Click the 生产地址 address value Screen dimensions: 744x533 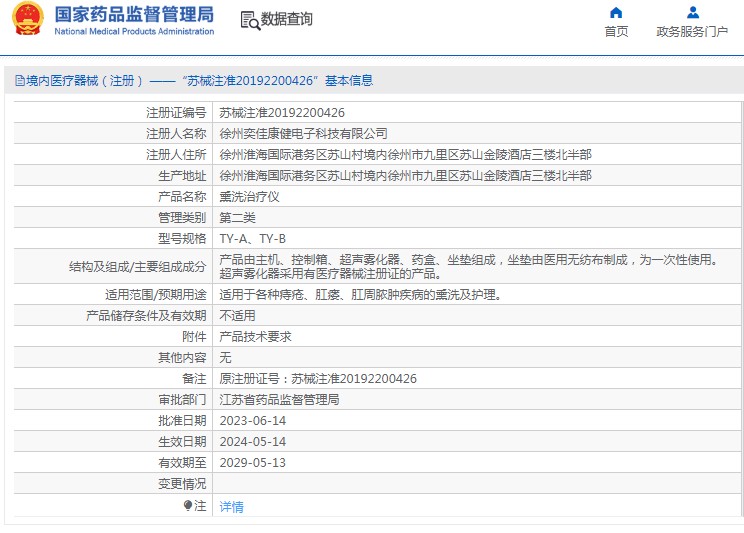coord(405,176)
